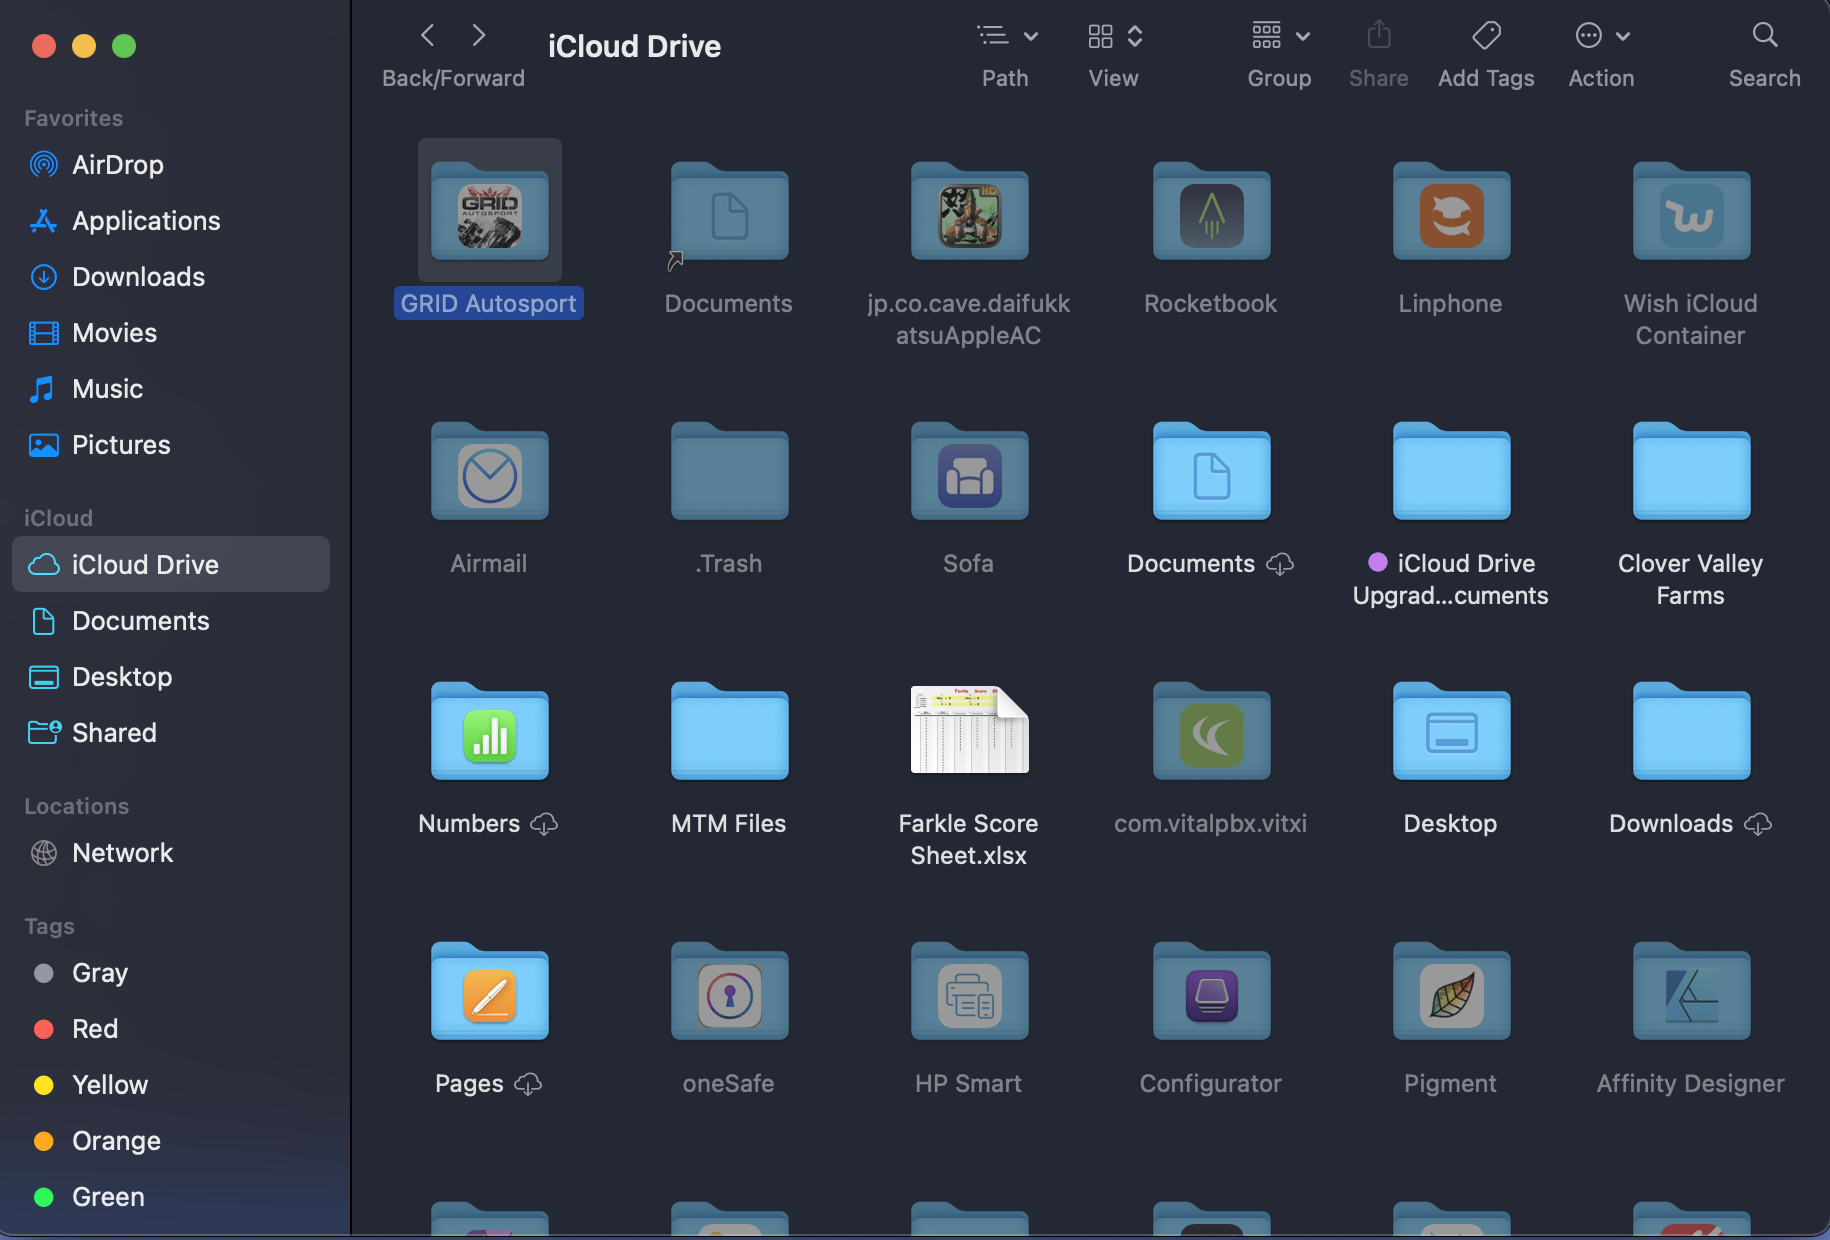Click the cloud download icon next to Pages
The image size is (1830, 1240).
(x=528, y=1084)
